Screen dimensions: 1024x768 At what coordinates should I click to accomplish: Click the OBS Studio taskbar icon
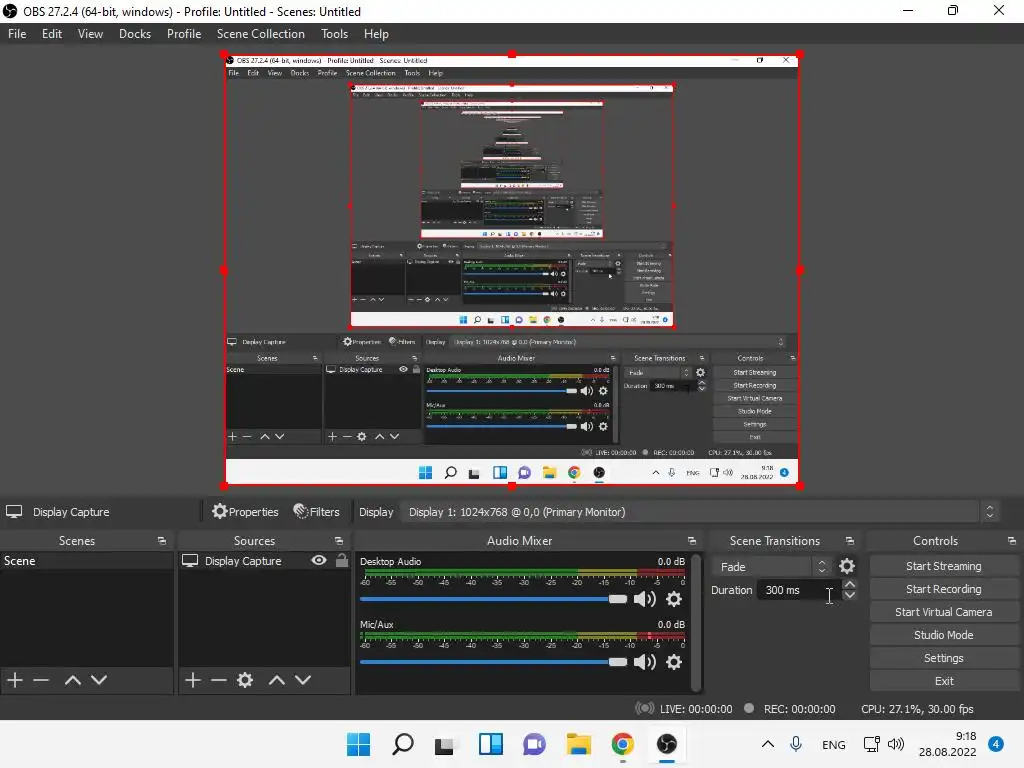[667, 744]
